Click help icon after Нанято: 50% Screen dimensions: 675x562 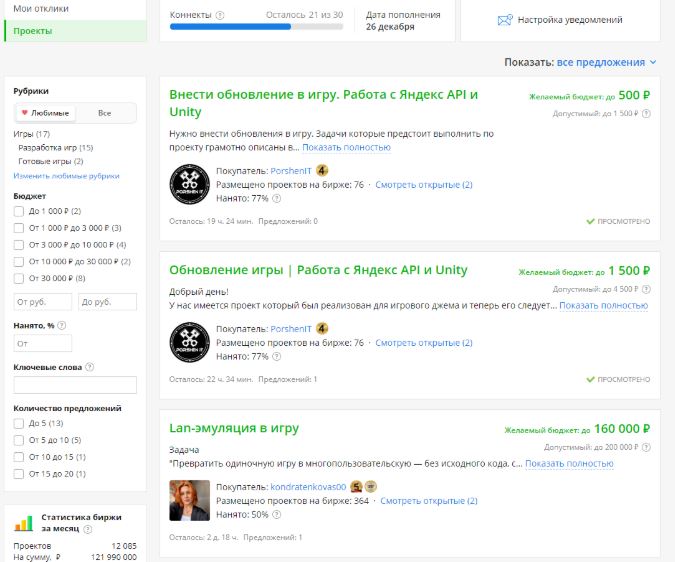tap(277, 514)
